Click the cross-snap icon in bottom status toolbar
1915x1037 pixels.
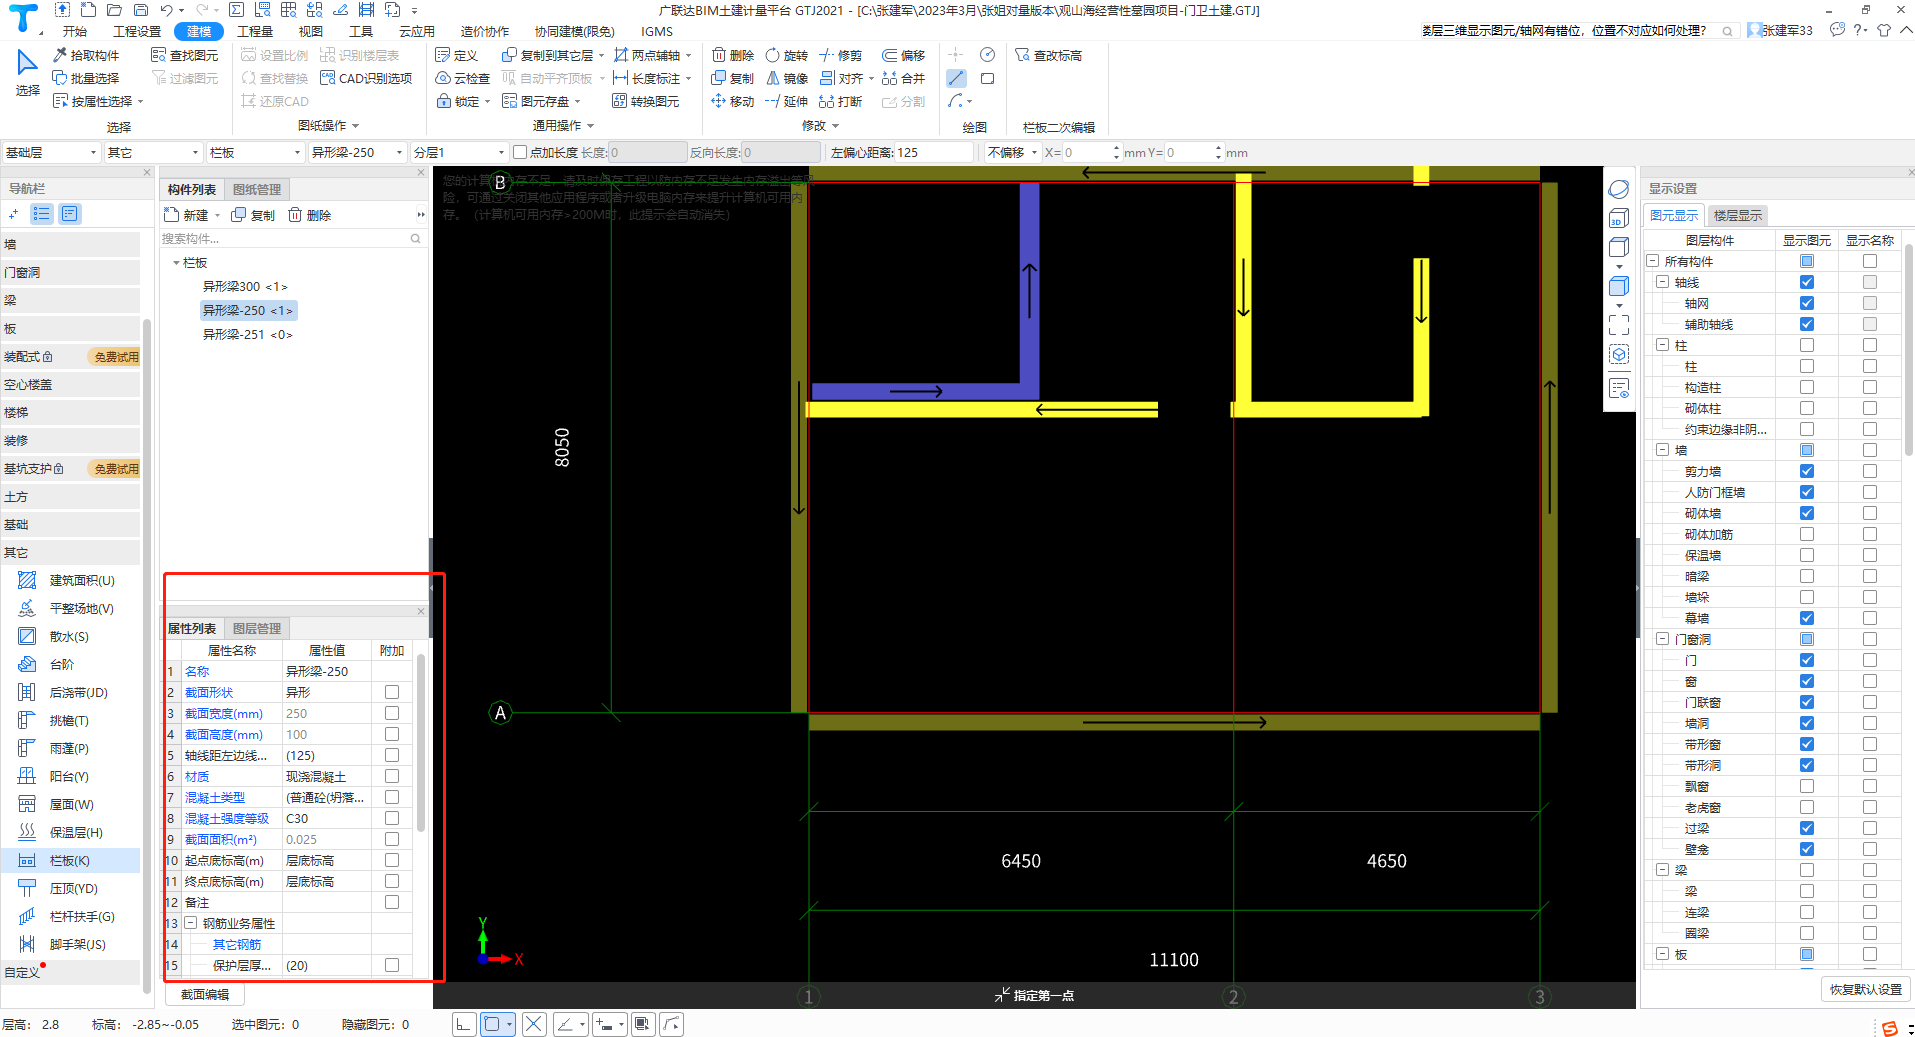(x=534, y=1023)
